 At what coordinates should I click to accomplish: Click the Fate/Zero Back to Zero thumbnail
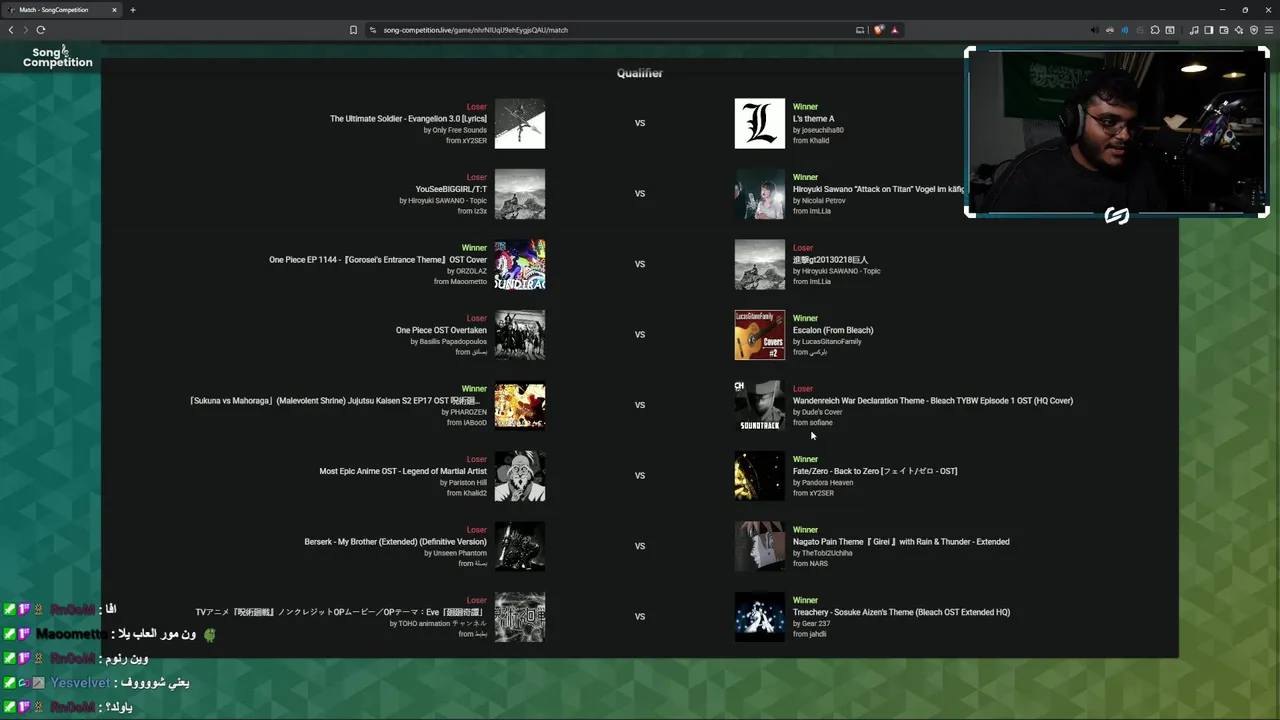pyautogui.click(x=760, y=476)
